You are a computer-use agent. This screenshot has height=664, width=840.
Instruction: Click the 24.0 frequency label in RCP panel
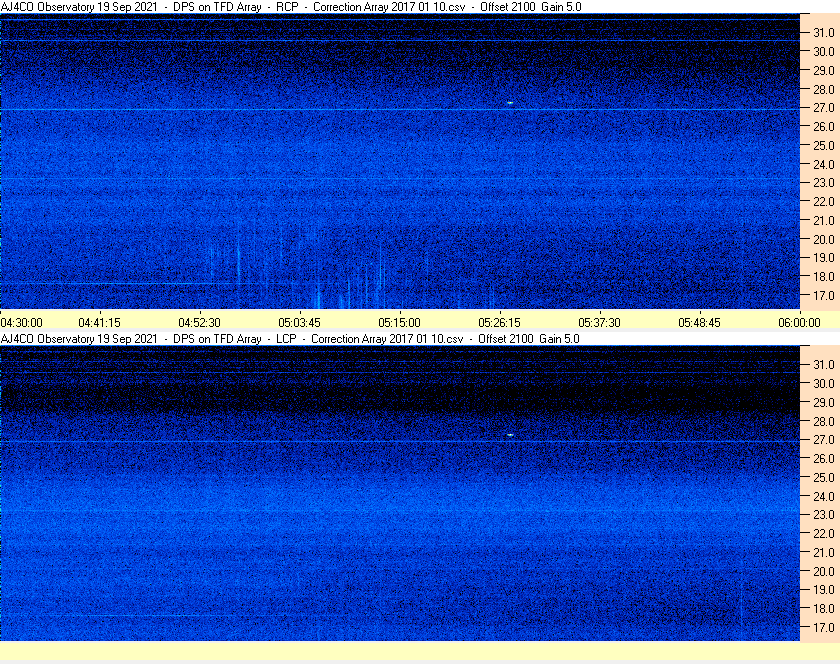coord(824,164)
